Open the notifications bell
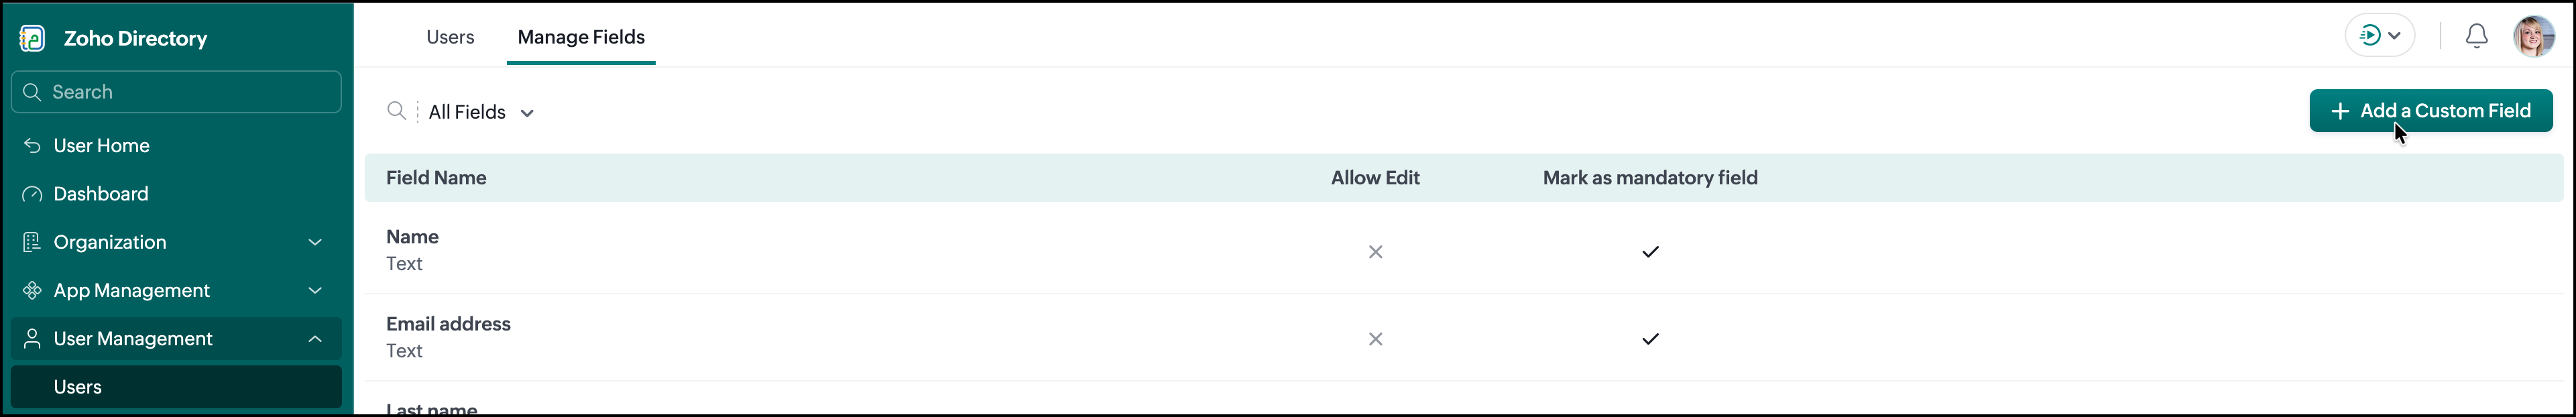 2476,36
